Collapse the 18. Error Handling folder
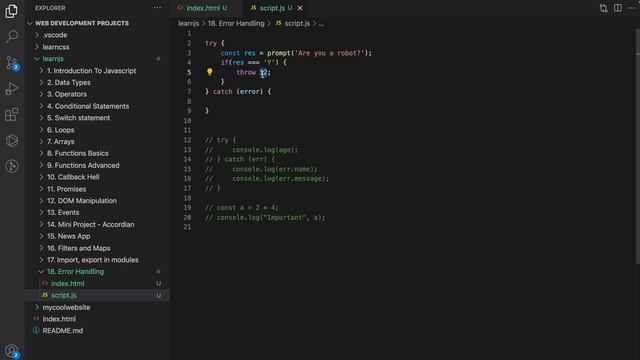 (x=75, y=271)
